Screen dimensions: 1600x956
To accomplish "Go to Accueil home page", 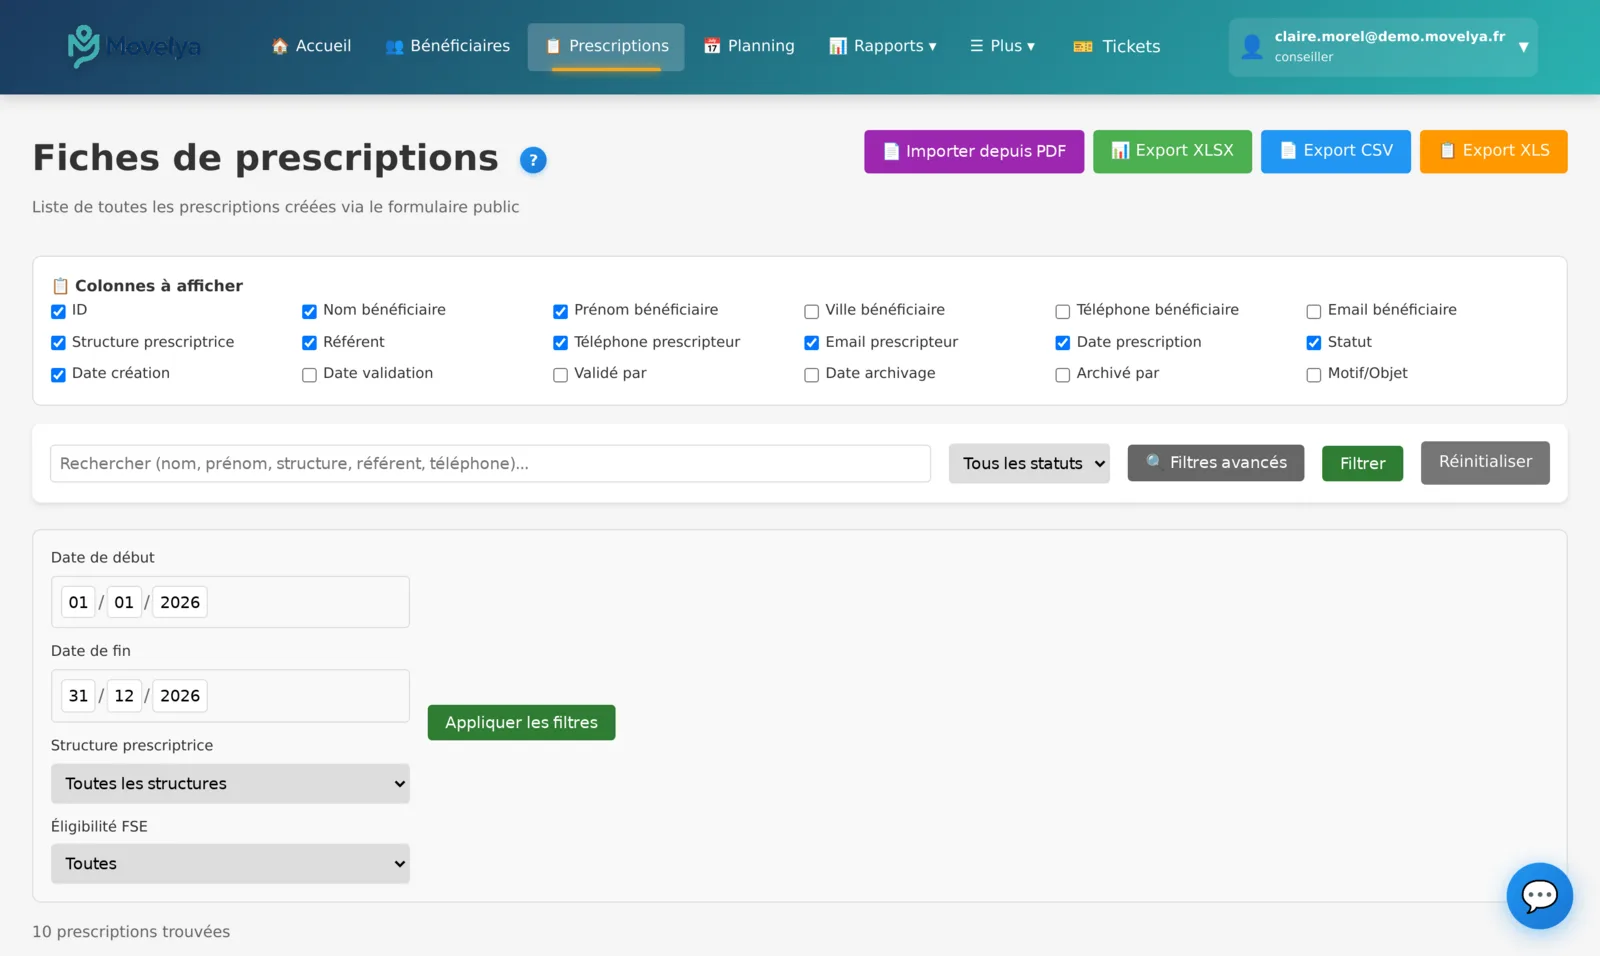I will pos(311,46).
